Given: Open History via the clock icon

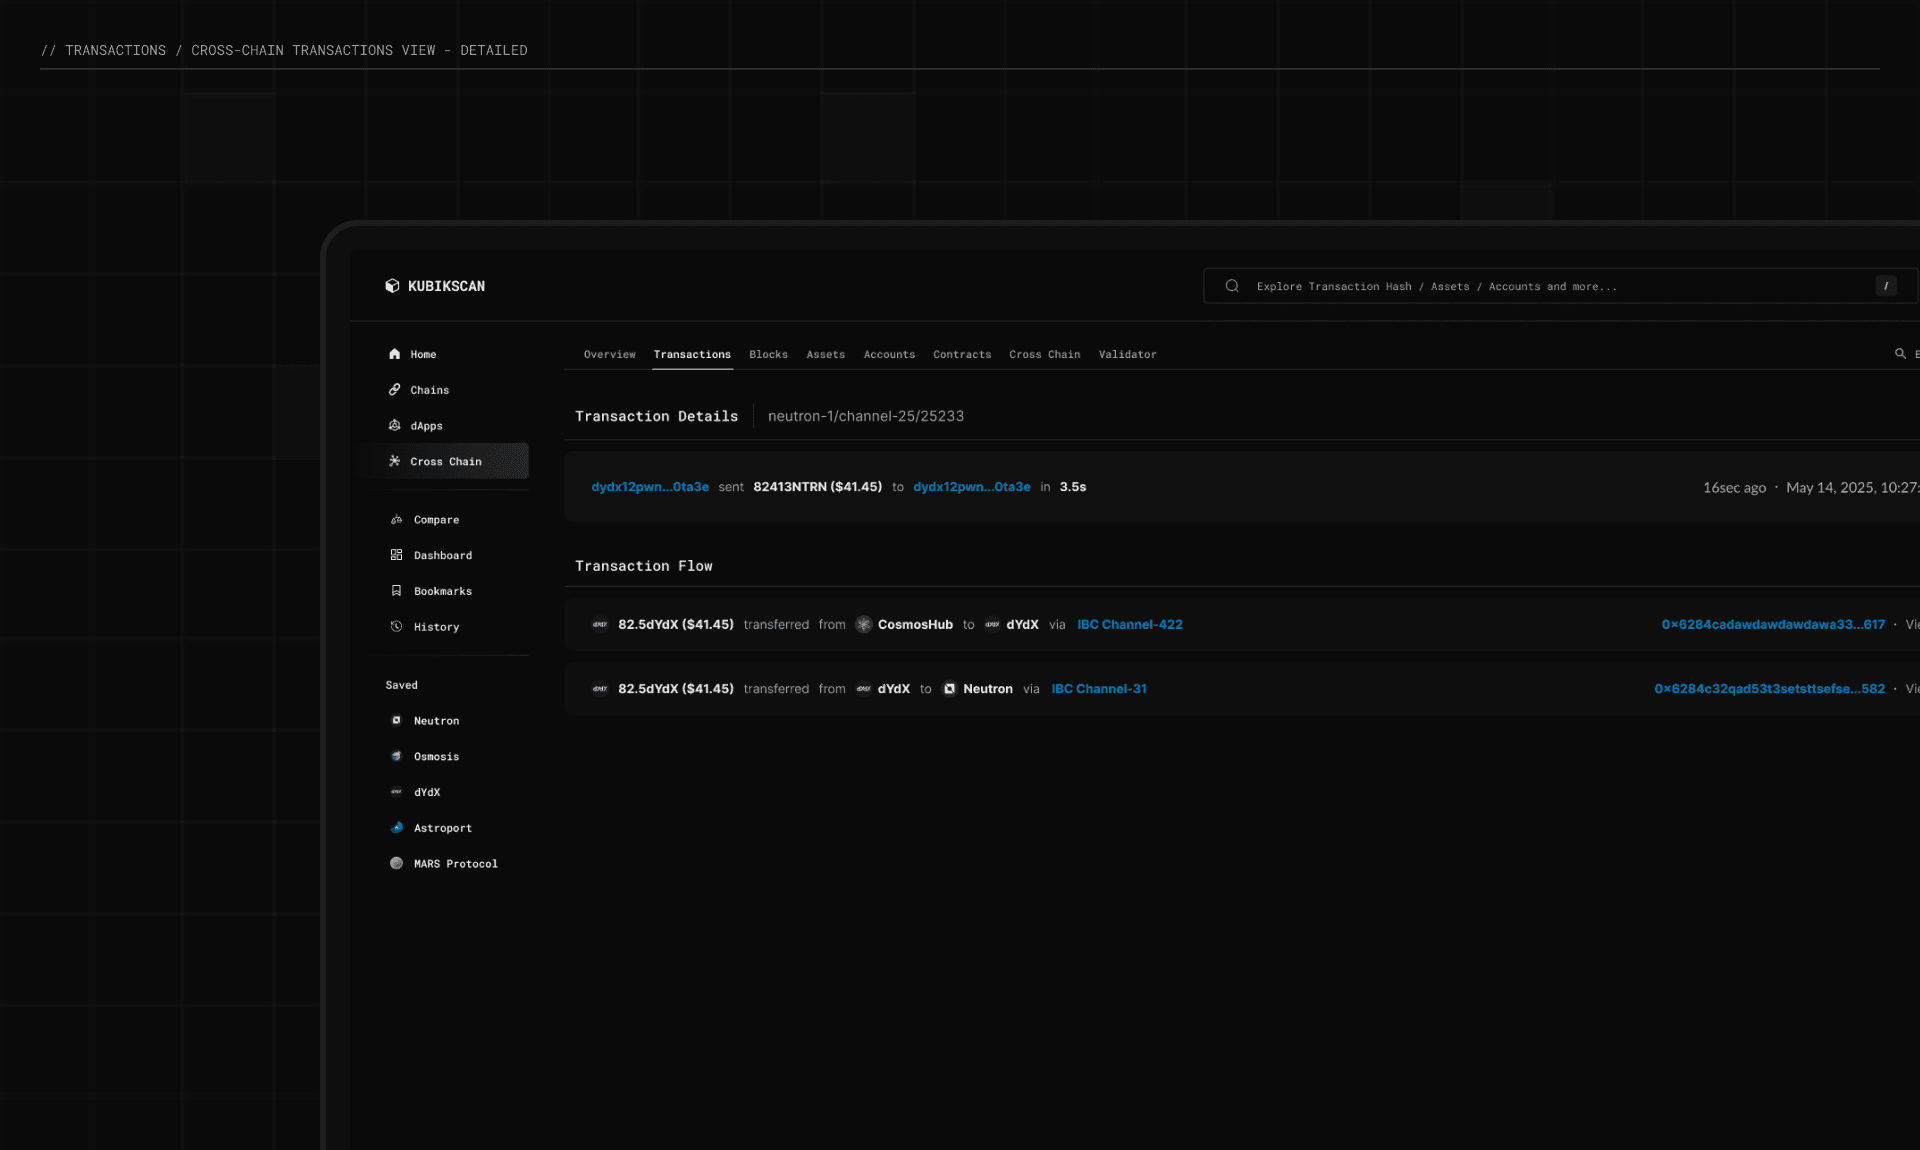Looking at the screenshot, I should 397,627.
